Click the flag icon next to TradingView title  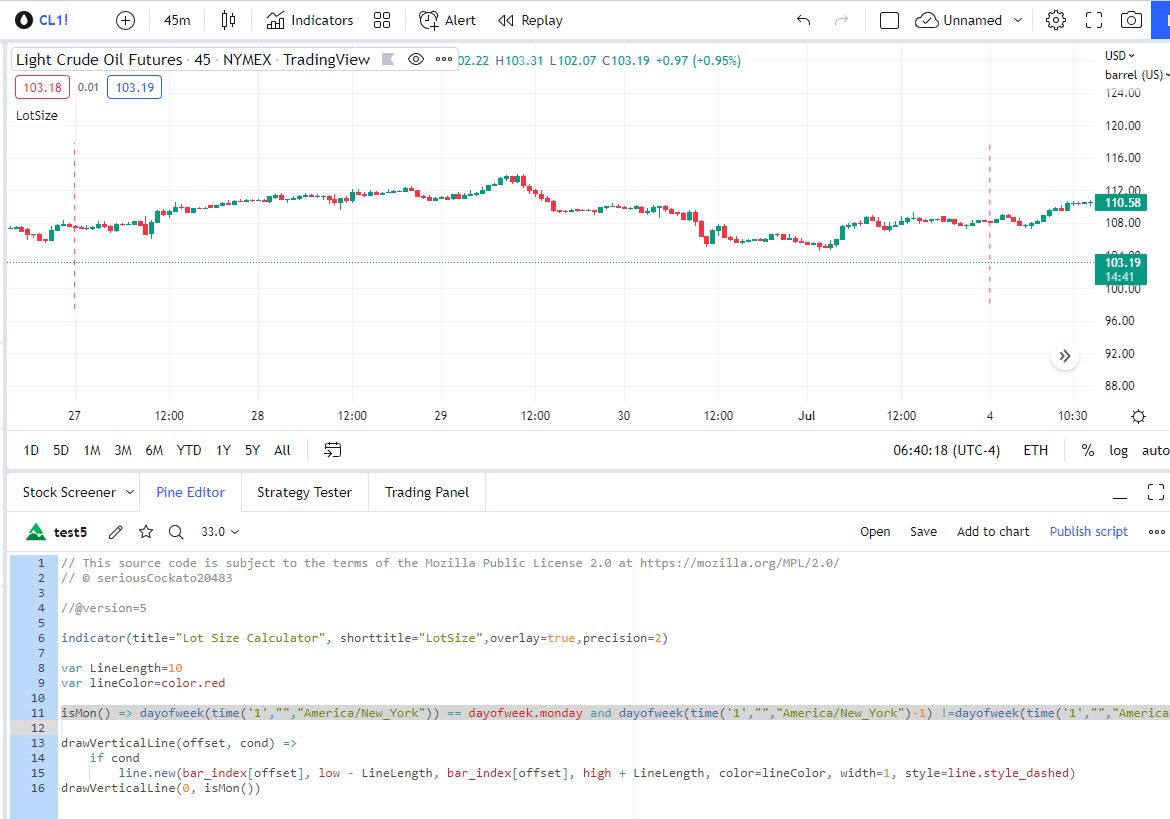click(x=388, y=59)
